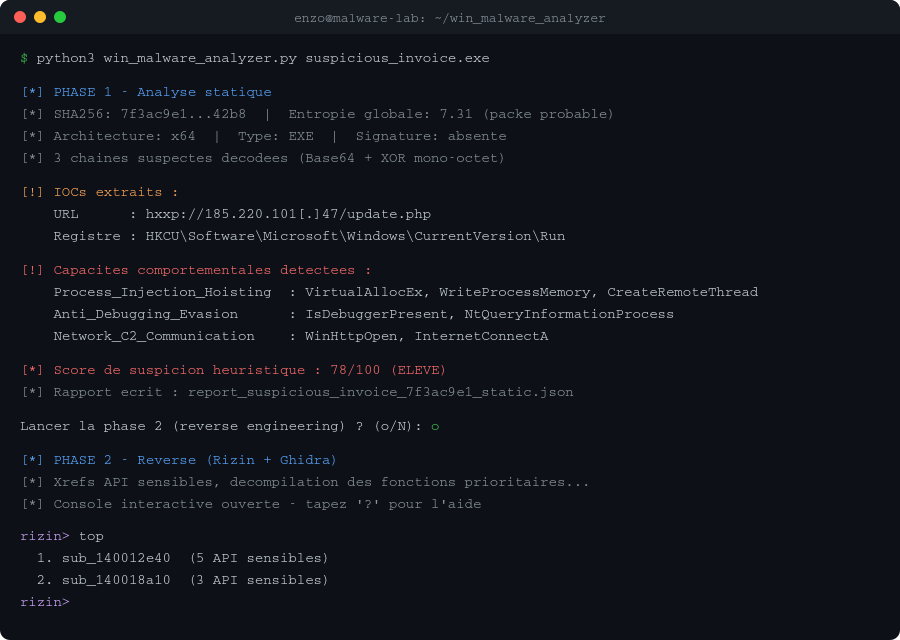
Task: Click the Anti_Debugging_Evasion capability label
Action: pos(146,314)
